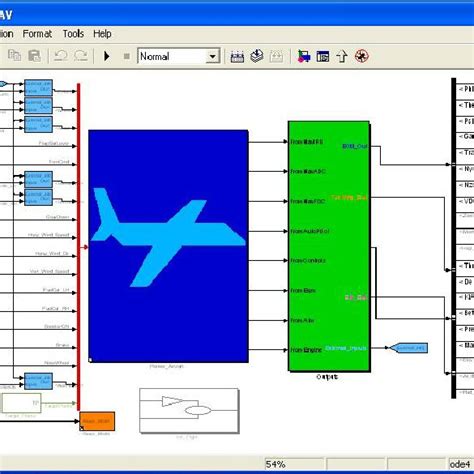Image resolution: width=474 pixels, height=474 pixels.
Task: Start the simulation with the play button
Action: click(107, 56)
